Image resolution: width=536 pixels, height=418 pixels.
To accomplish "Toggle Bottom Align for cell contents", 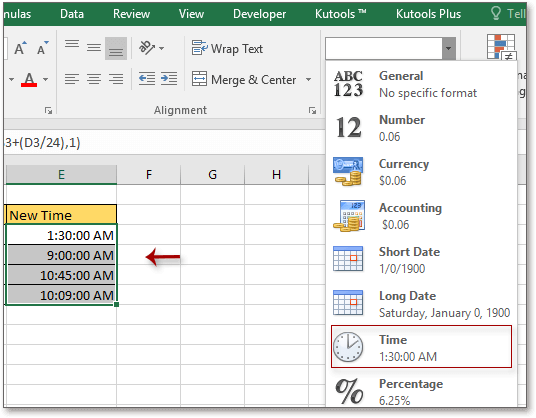I will click(x=116, y=49).
